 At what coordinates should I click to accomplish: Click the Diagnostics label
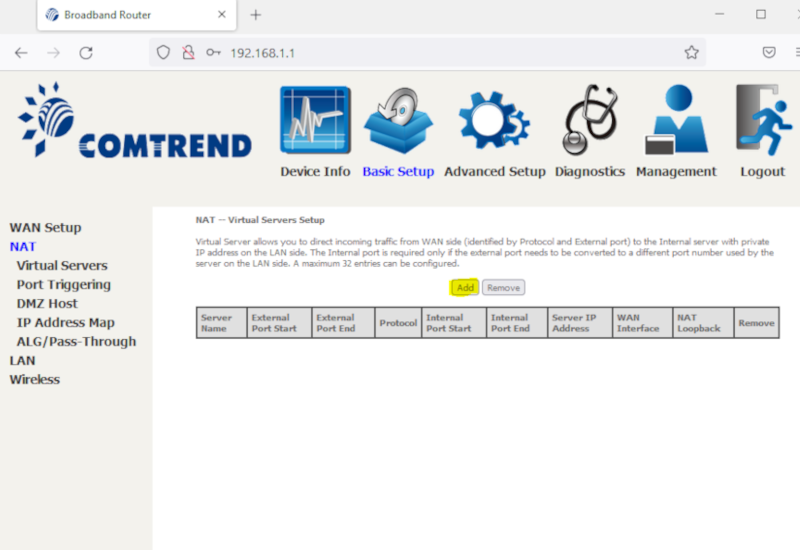590,171
